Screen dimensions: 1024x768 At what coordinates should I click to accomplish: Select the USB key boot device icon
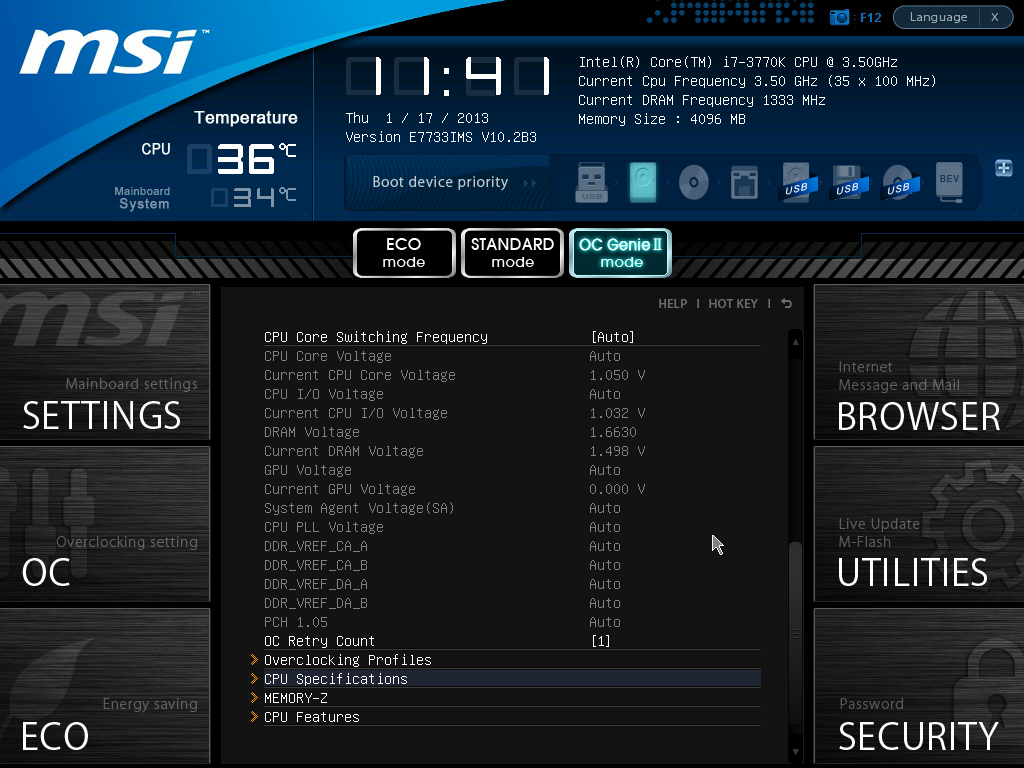click(592, 182)
